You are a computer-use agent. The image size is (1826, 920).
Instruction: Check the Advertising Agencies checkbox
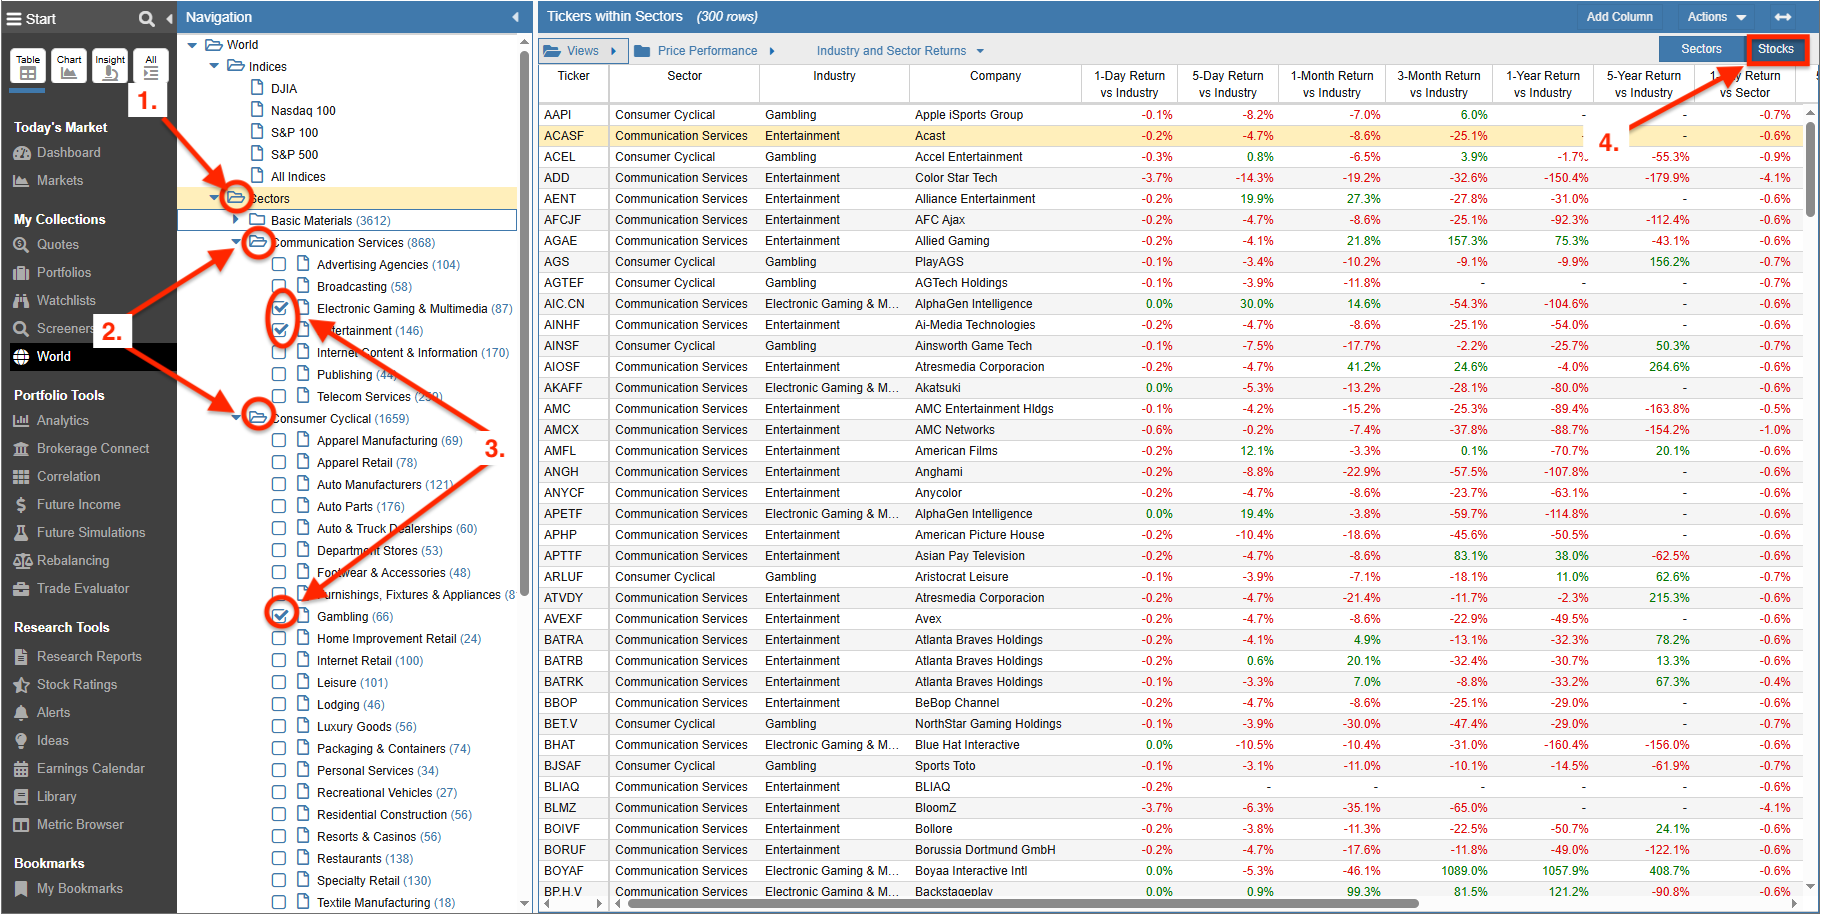click(x=279, y=265)
